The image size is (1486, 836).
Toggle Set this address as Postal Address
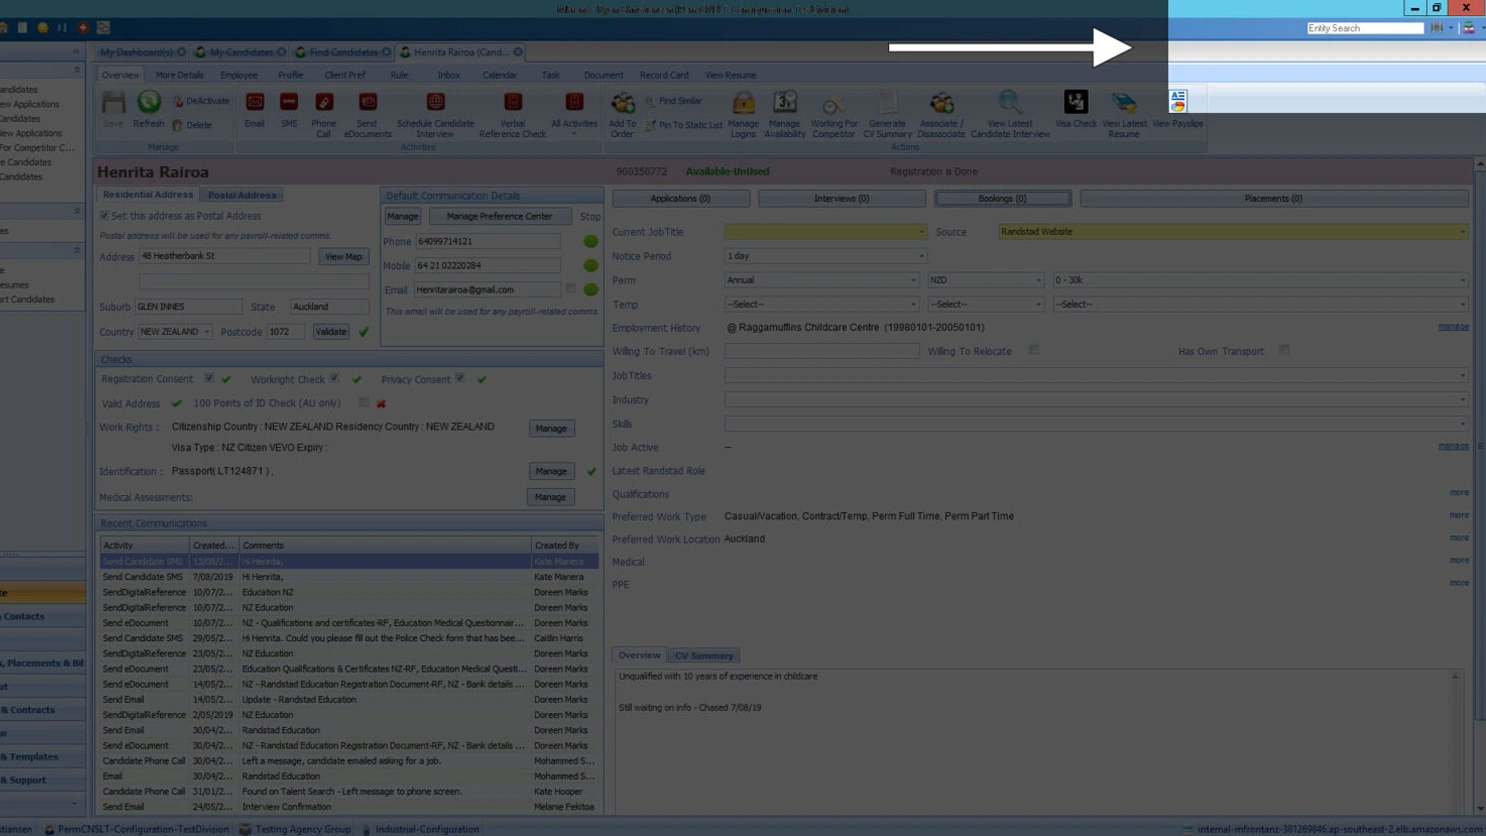coord(105,216)
